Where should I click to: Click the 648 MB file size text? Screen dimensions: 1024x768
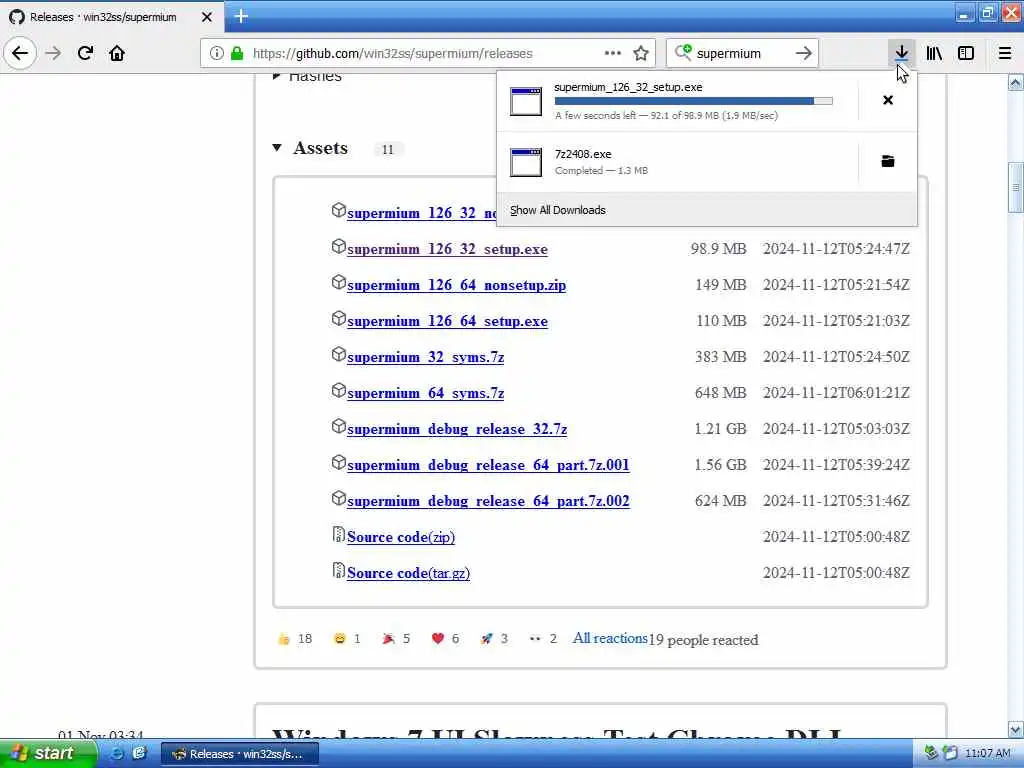[720, 392]
